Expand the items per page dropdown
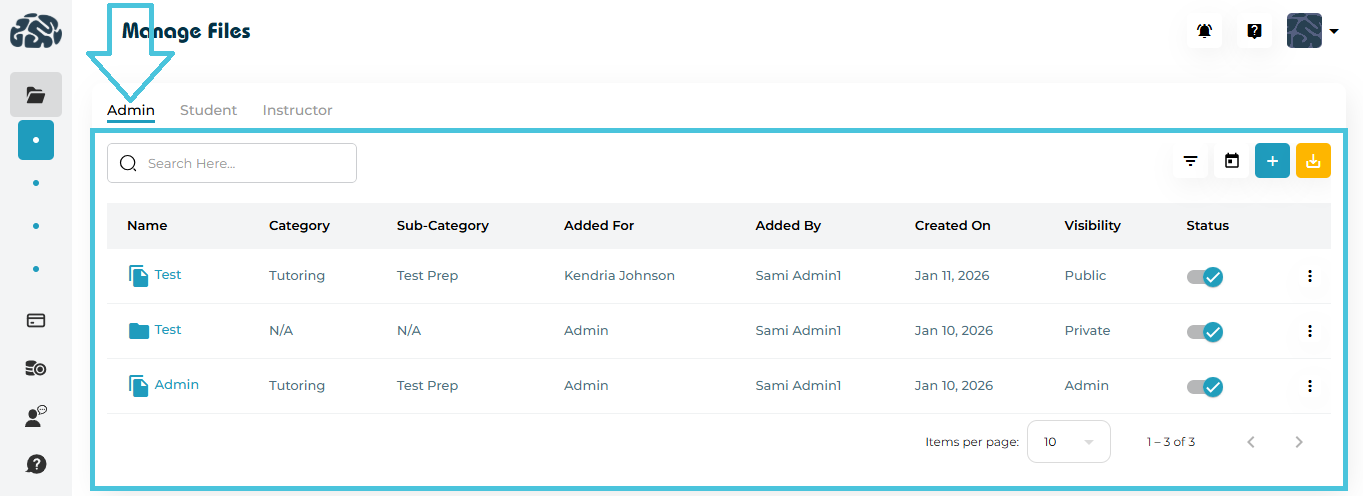 pos(1068,442)
